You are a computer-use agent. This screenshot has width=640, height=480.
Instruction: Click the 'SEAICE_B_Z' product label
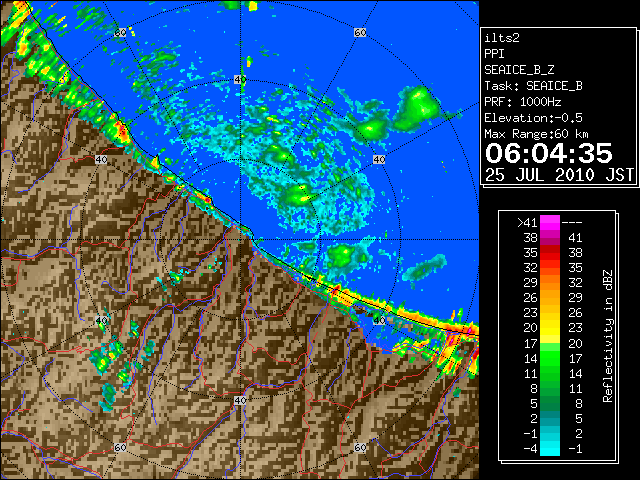pos(519,70)
